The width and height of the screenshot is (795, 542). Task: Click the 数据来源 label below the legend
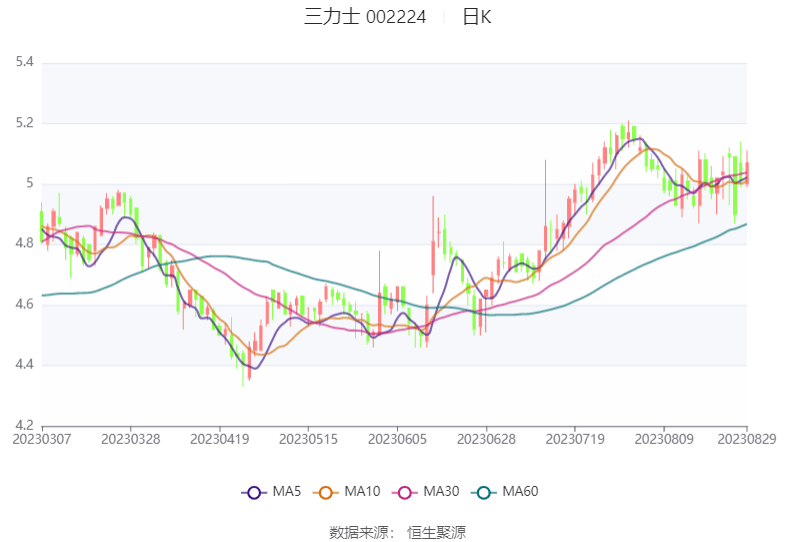tap(359, 532)
